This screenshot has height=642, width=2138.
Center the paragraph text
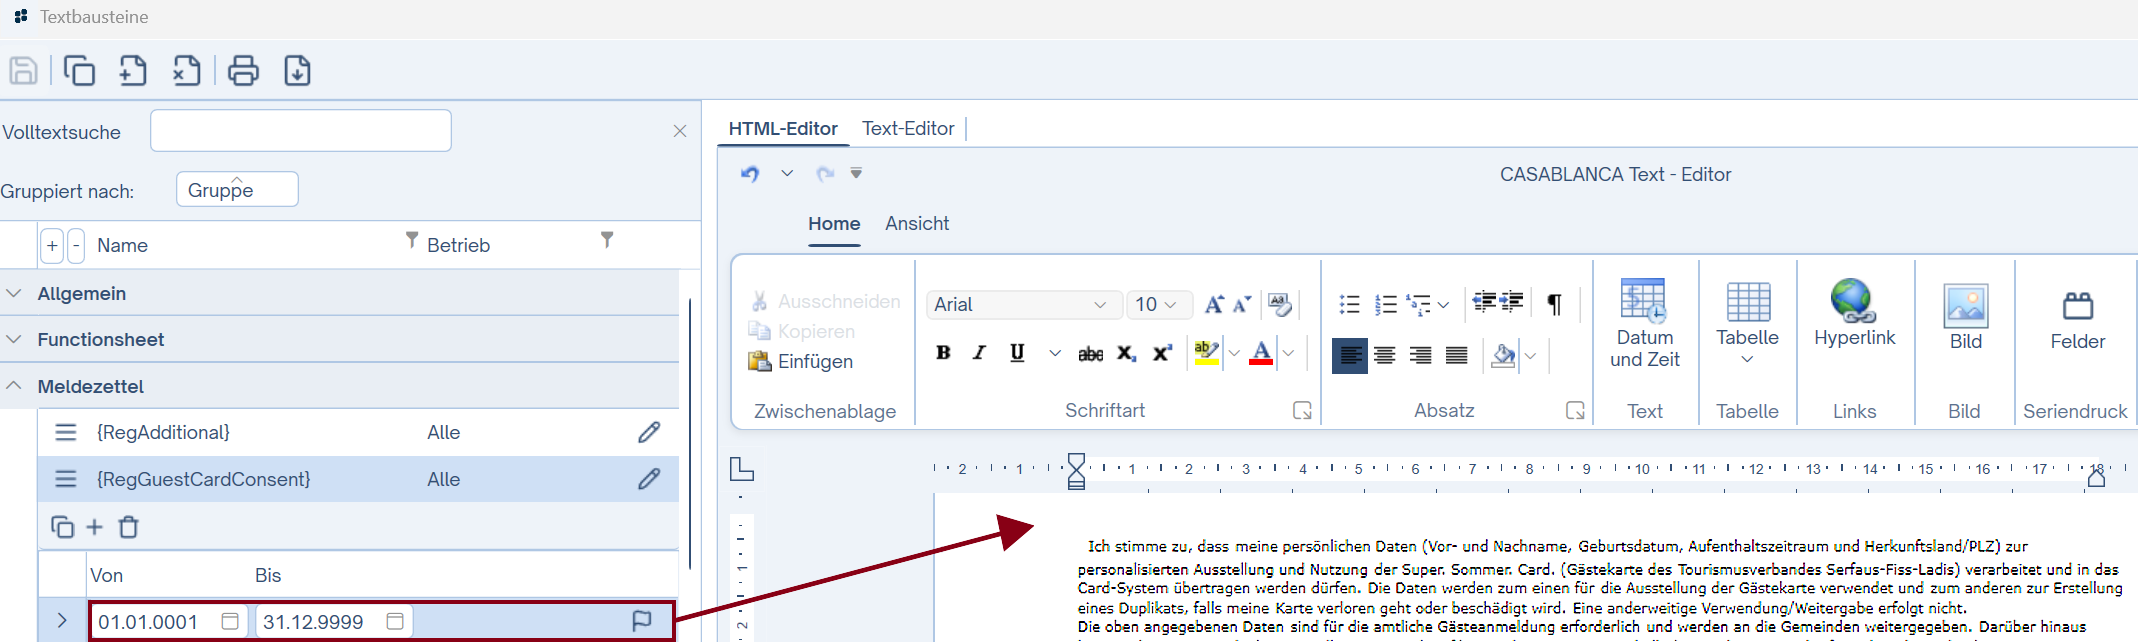click(x=1385, y=355)
